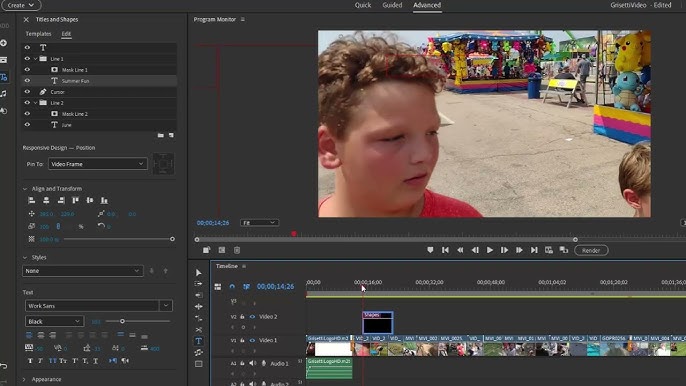Click the trash delete icon below monitor
The height and width of the screenshot is (386, 686).
(x=237, y=250)
